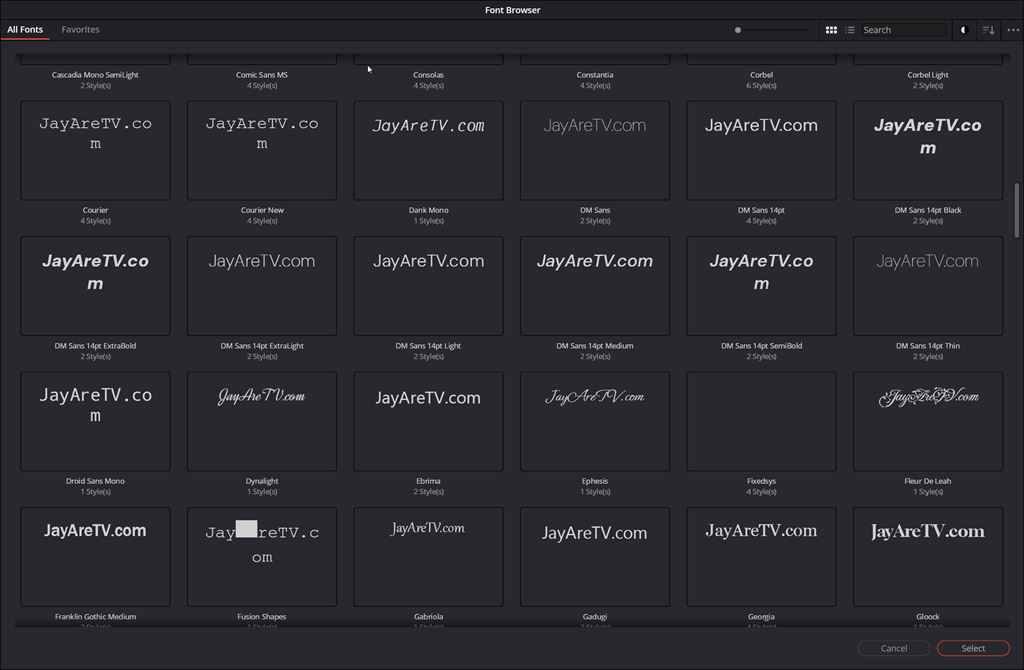
Task: Select the Fusion Shapes font tile
Action: pyautogui.click(x=262, y=556)
